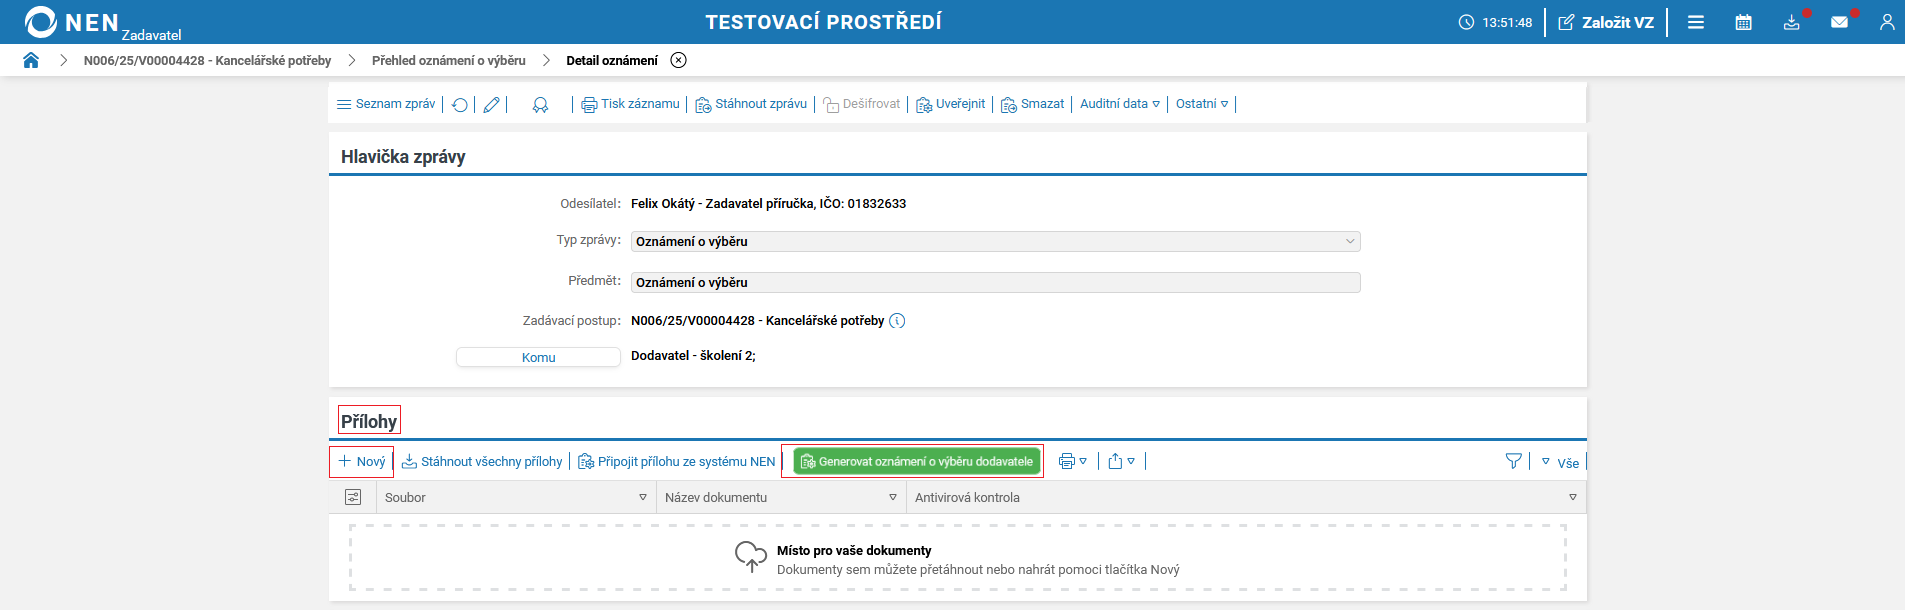Open the calendar icon in header

pyautogui.click(x=1743, y=22)
